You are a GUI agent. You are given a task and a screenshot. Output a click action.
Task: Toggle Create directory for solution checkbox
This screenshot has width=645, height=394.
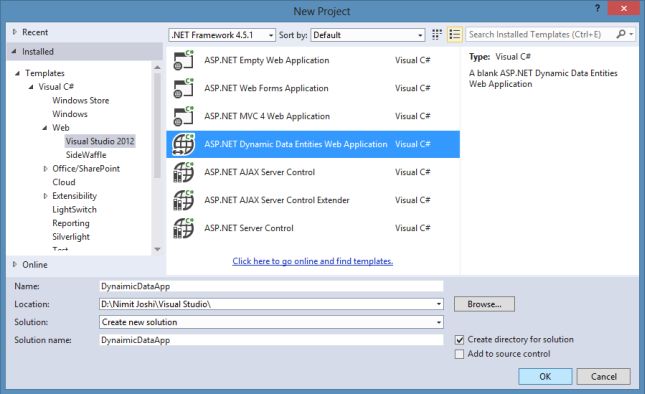click(x=459, y=340)
